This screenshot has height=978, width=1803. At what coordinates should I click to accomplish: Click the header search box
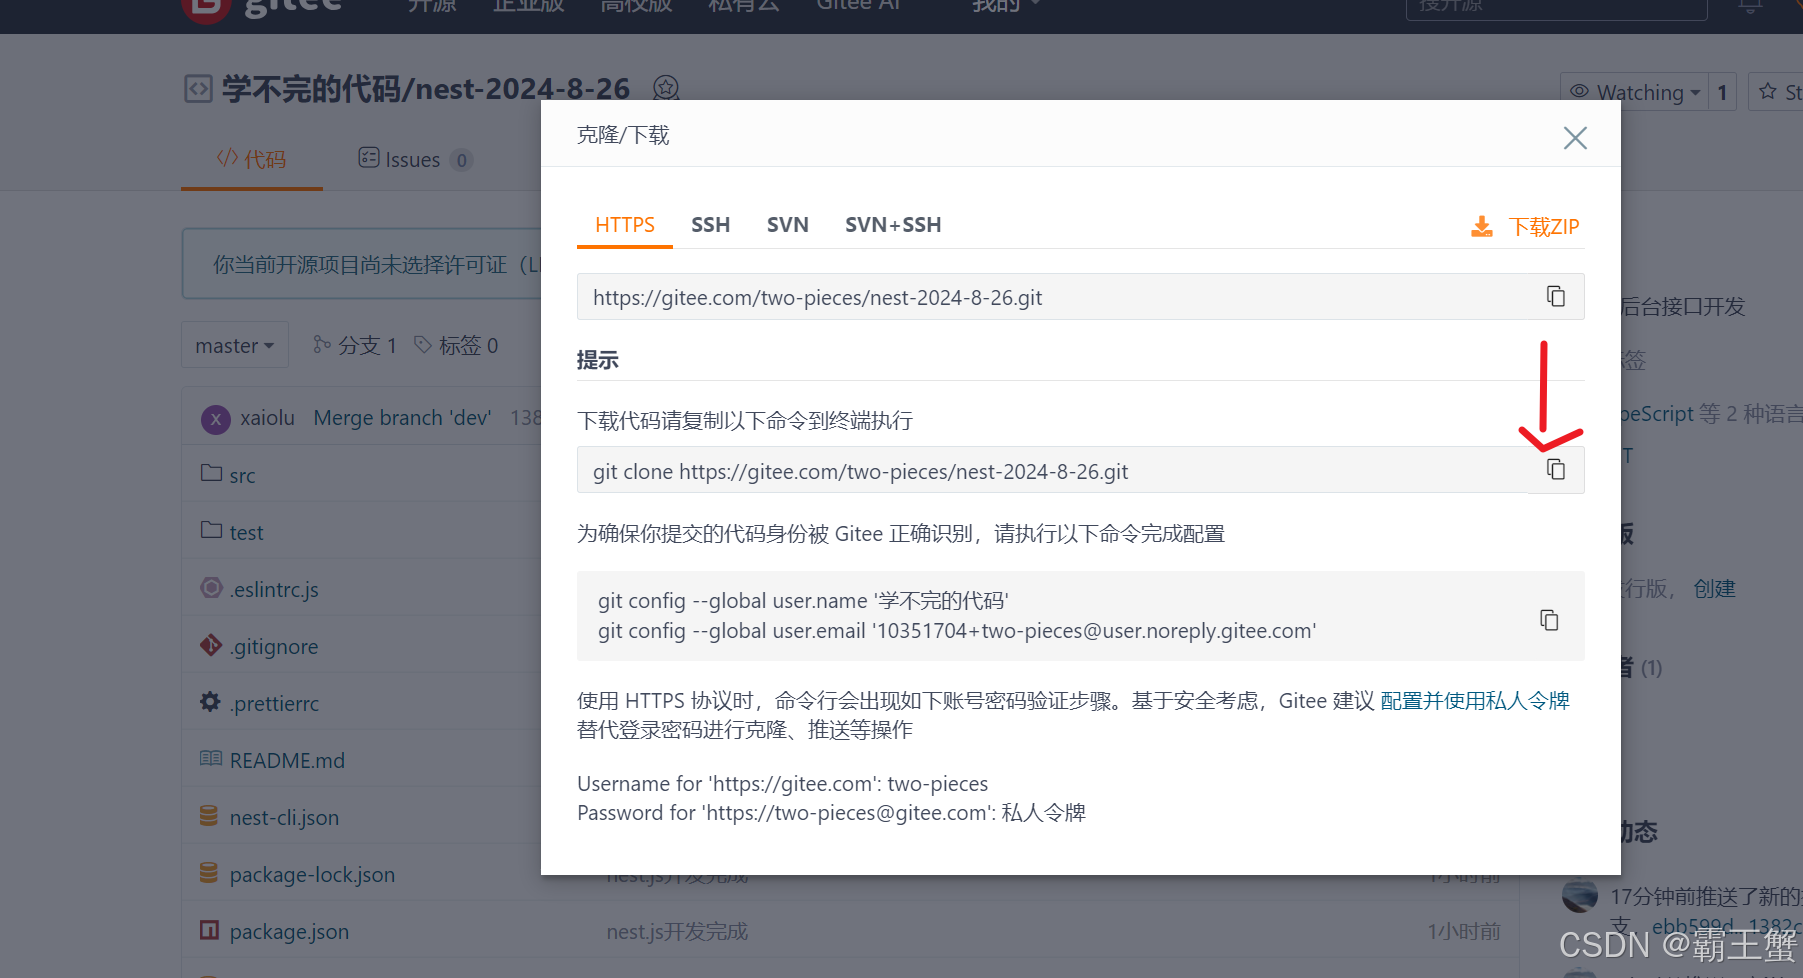pyautogui.click(x=1556, y=6)
